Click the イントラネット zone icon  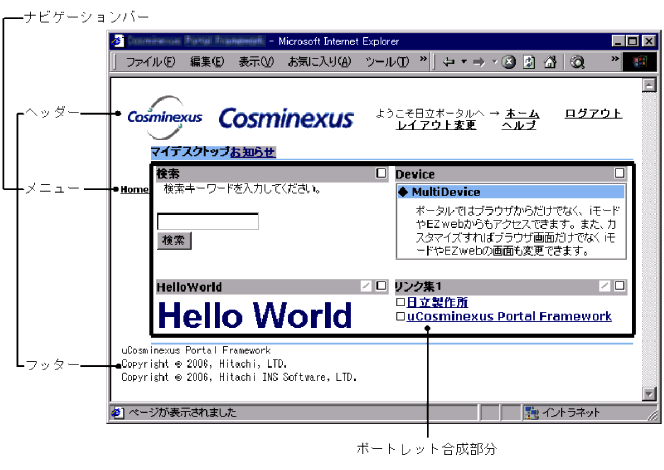click(x=531, y=412)
